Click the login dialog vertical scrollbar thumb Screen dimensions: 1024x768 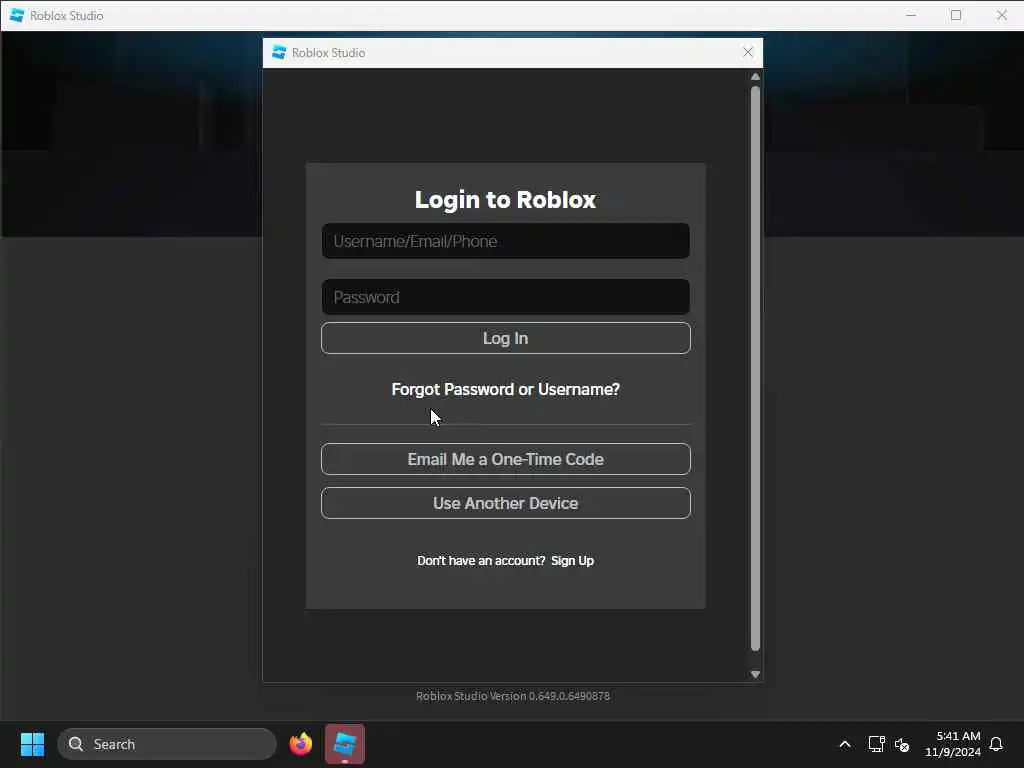pyautogui.click(x=755, y=368)
